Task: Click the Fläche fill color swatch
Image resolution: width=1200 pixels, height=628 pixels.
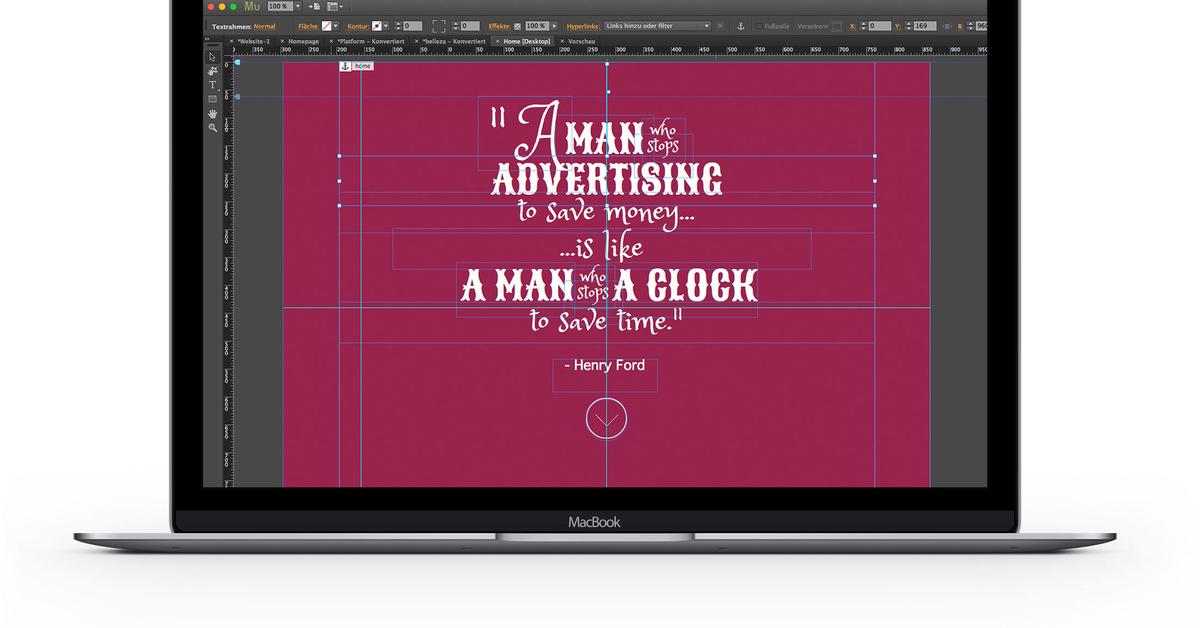Action: click(x=326, y=26)
